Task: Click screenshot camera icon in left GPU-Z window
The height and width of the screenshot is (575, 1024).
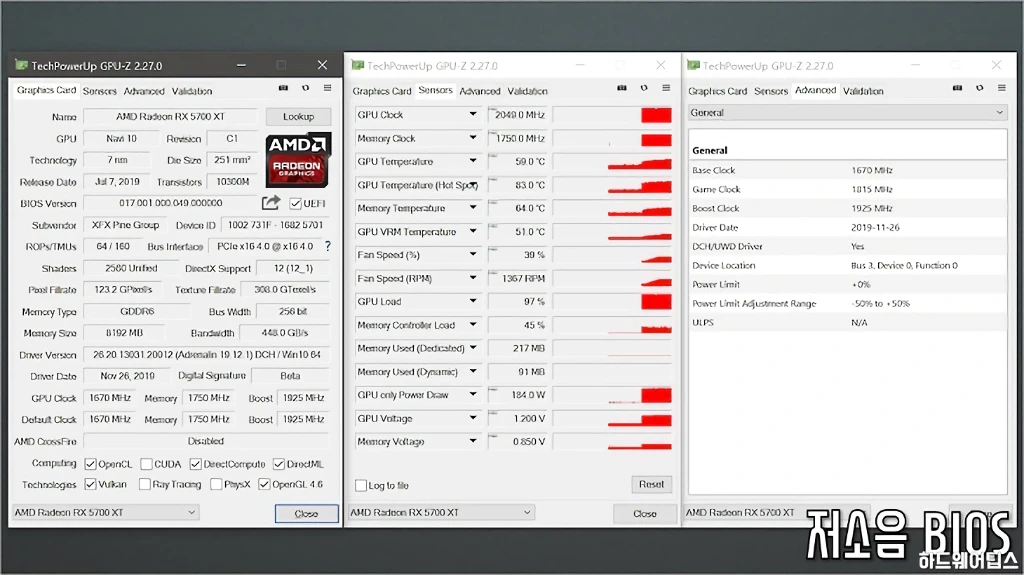Action: click(x=283, y=88)
